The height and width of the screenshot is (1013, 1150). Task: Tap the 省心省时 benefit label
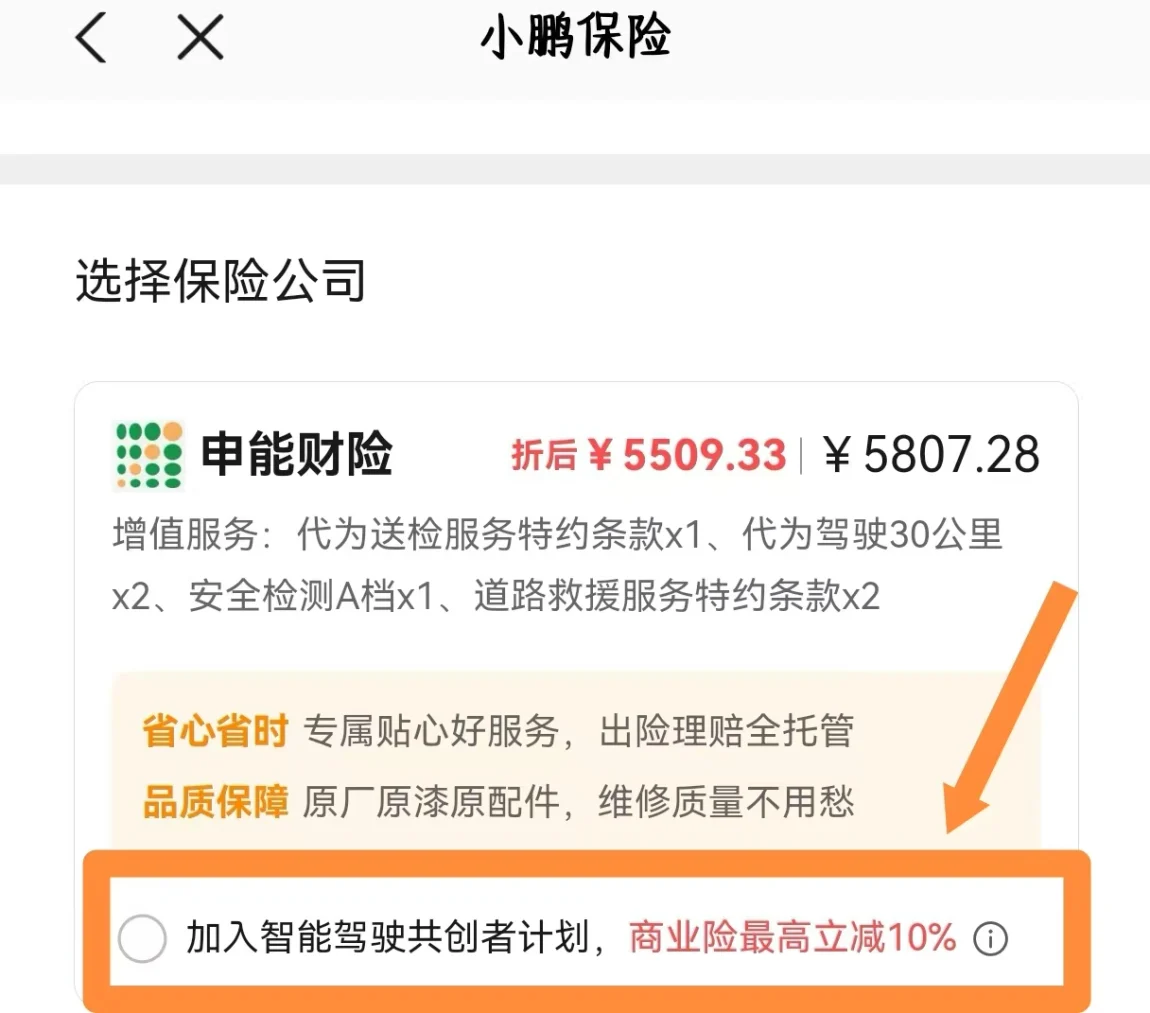215,731
